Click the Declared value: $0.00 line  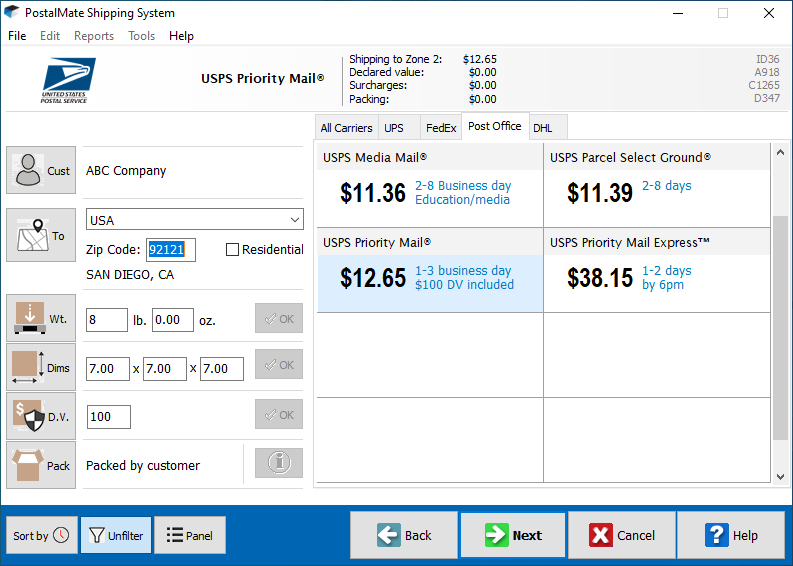[x=423, y=72]
